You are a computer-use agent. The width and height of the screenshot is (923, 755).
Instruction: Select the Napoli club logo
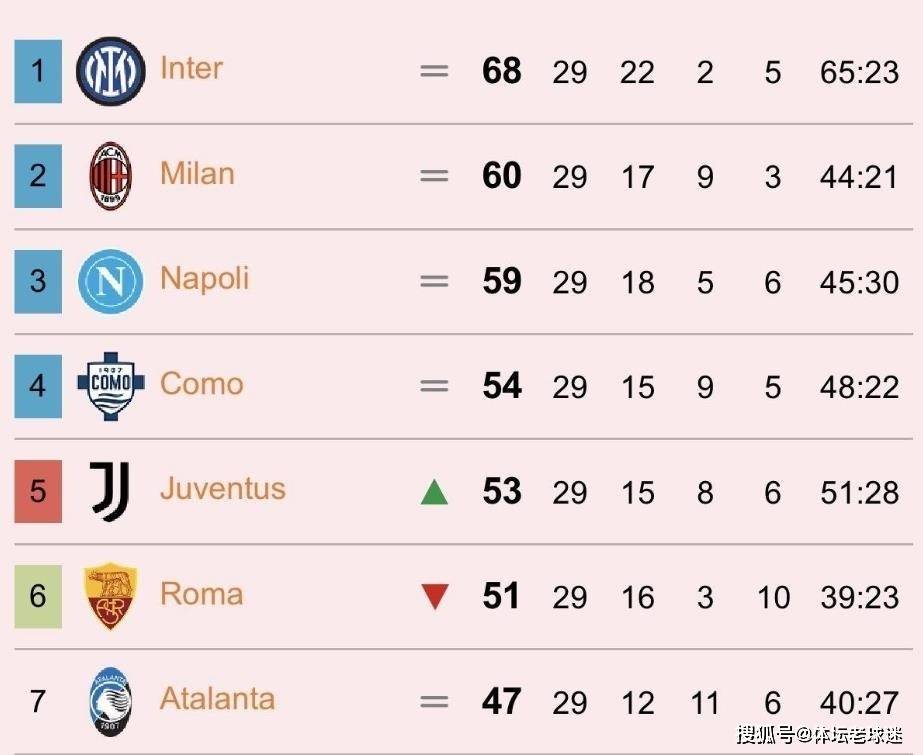111,281
